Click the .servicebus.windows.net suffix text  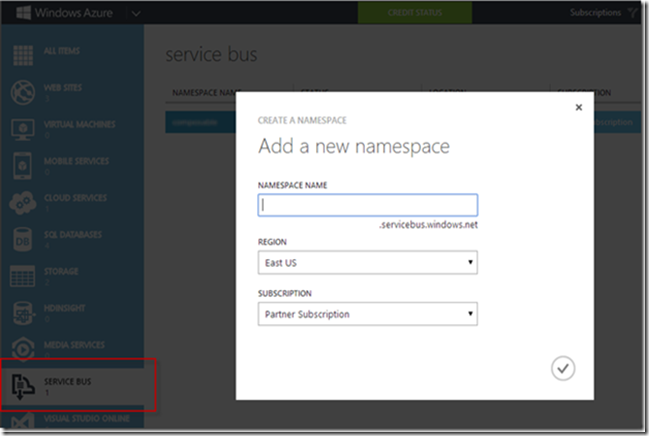428,225
